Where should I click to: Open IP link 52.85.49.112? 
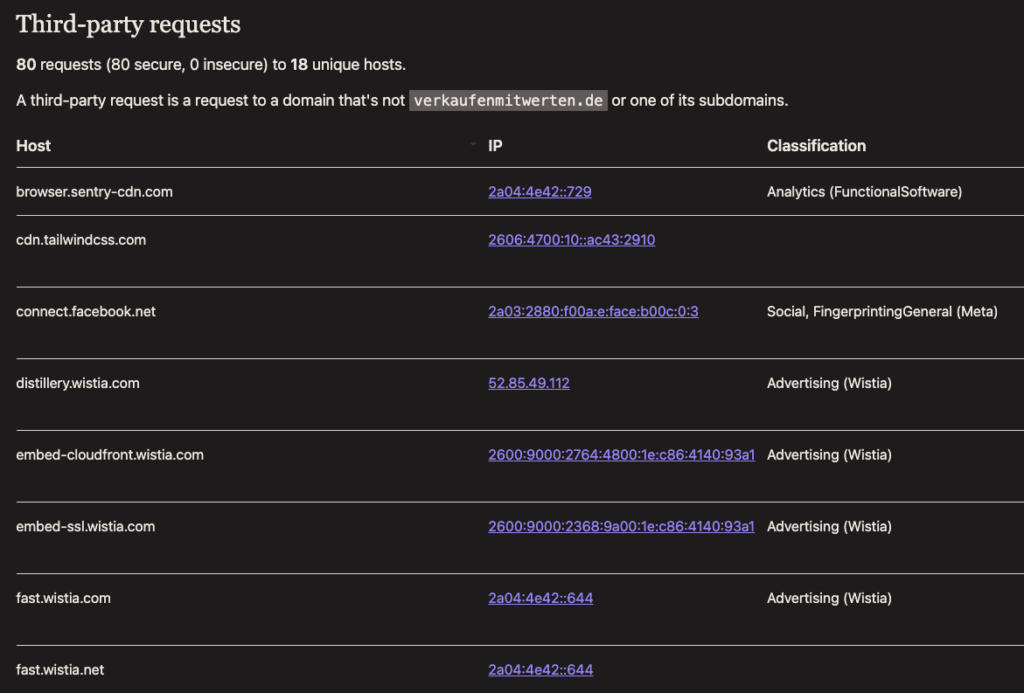pyautogui.click(x=528, y=383)
